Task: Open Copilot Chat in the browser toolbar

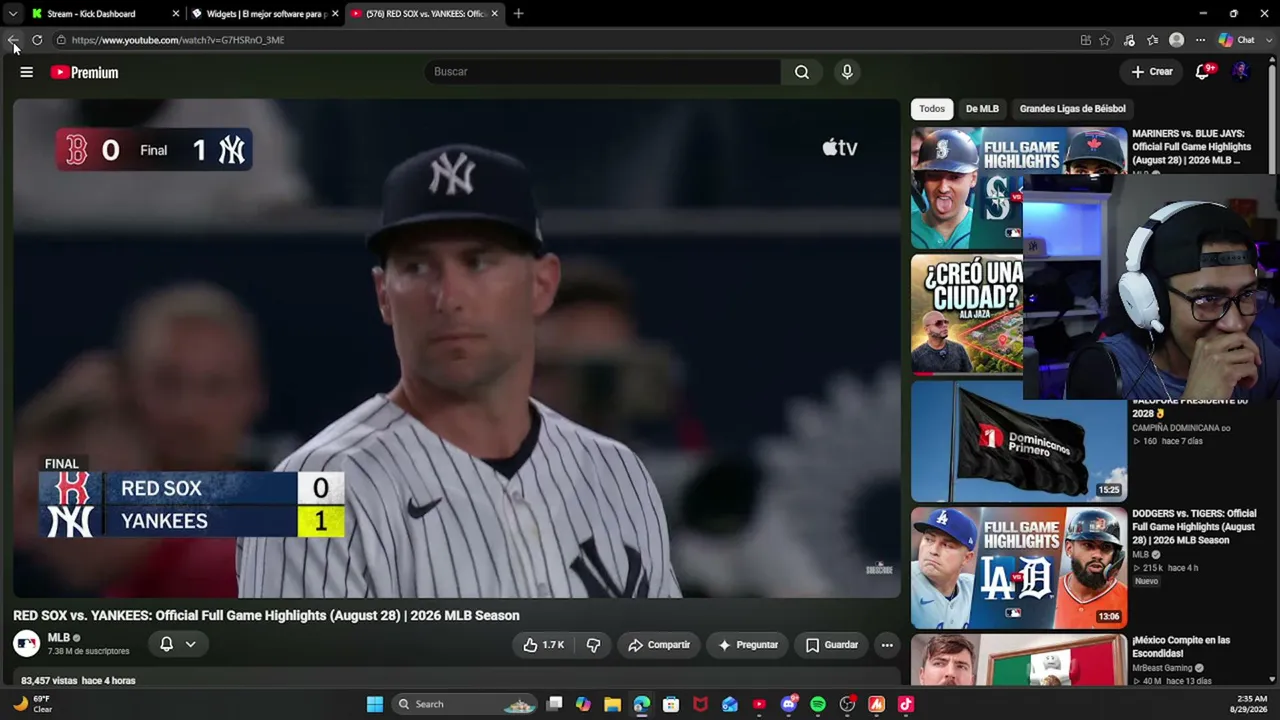Action: click(x=1237, y=40)
